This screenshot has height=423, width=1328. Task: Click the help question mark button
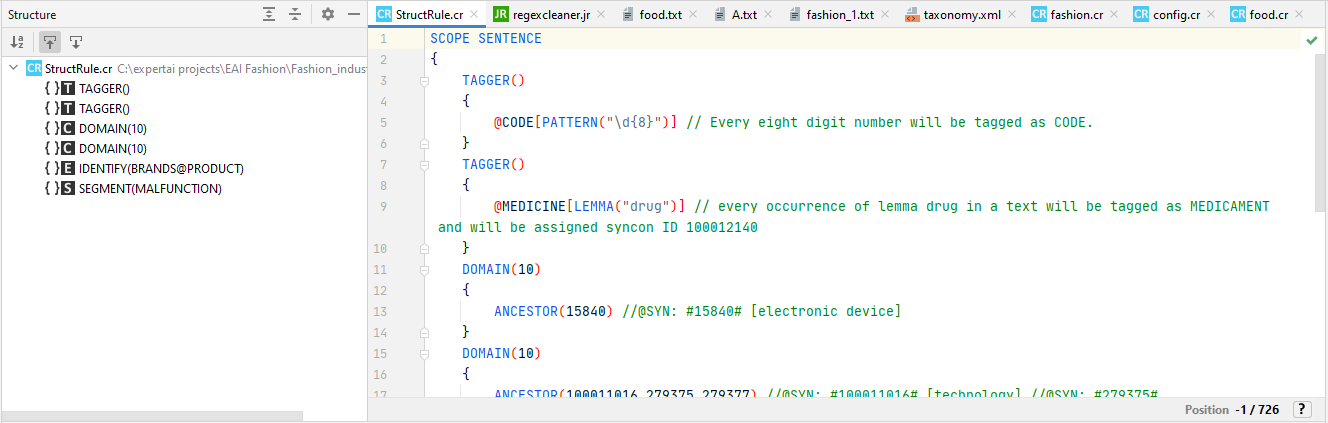(1302, 409)
